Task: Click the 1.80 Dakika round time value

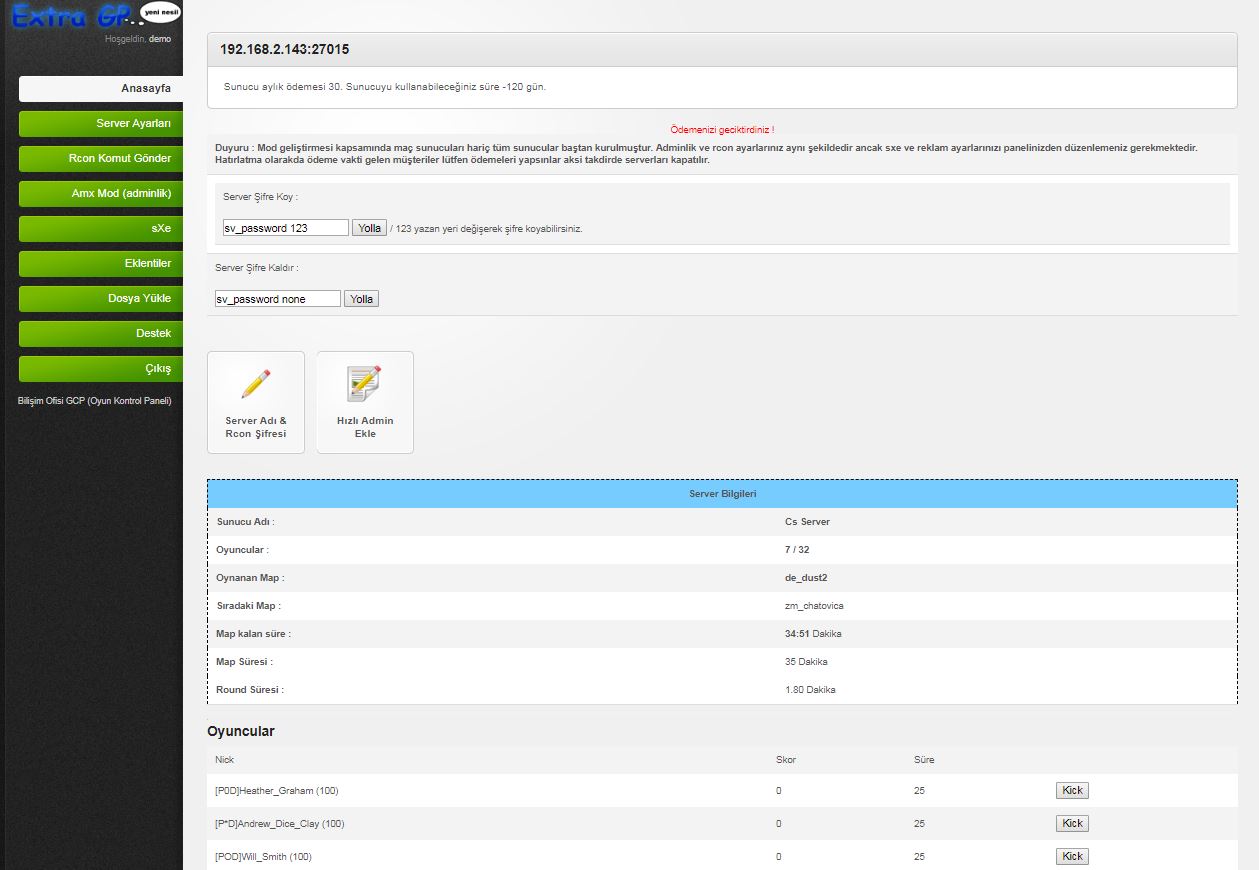Action: coord(810,690)
